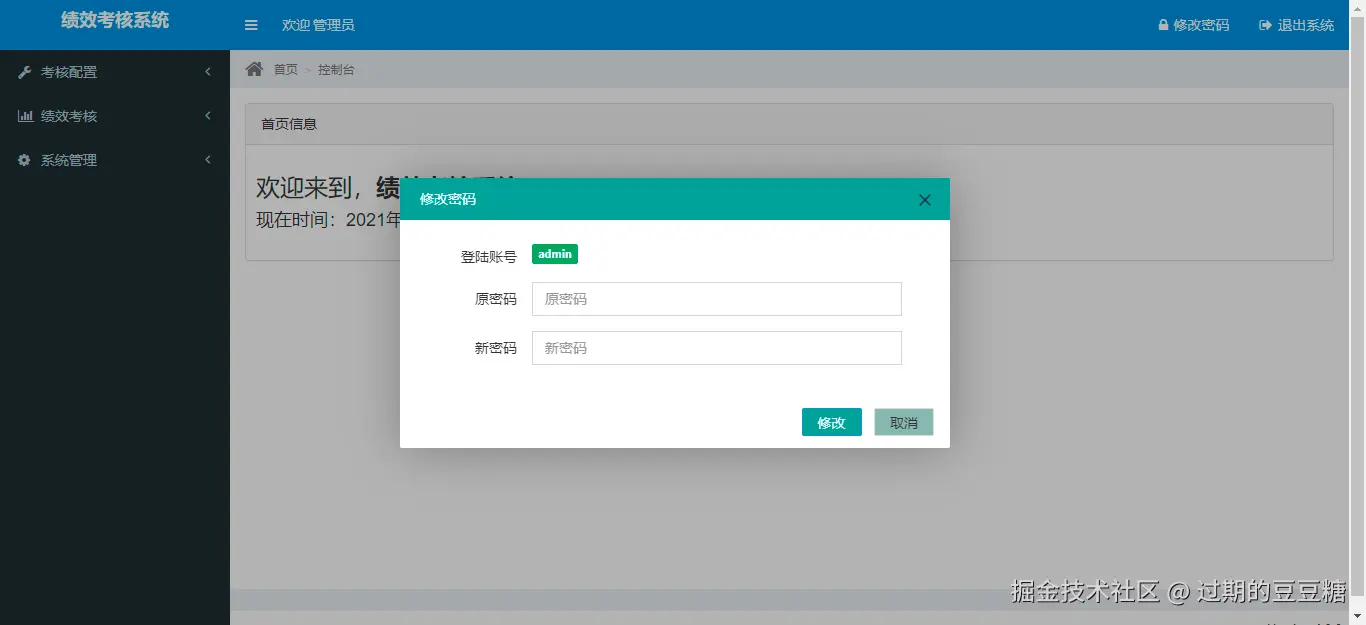Click the 修改 button to confirm
Image resolution: width=1366 pixels, height=625 pixels.
831,422
